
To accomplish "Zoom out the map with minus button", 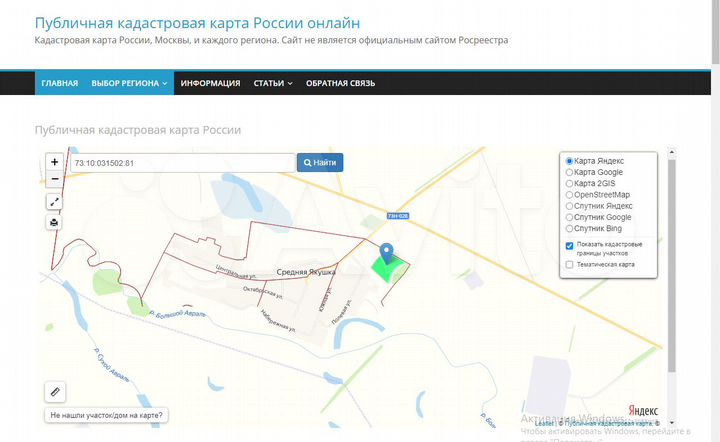I will coord(55,179).
